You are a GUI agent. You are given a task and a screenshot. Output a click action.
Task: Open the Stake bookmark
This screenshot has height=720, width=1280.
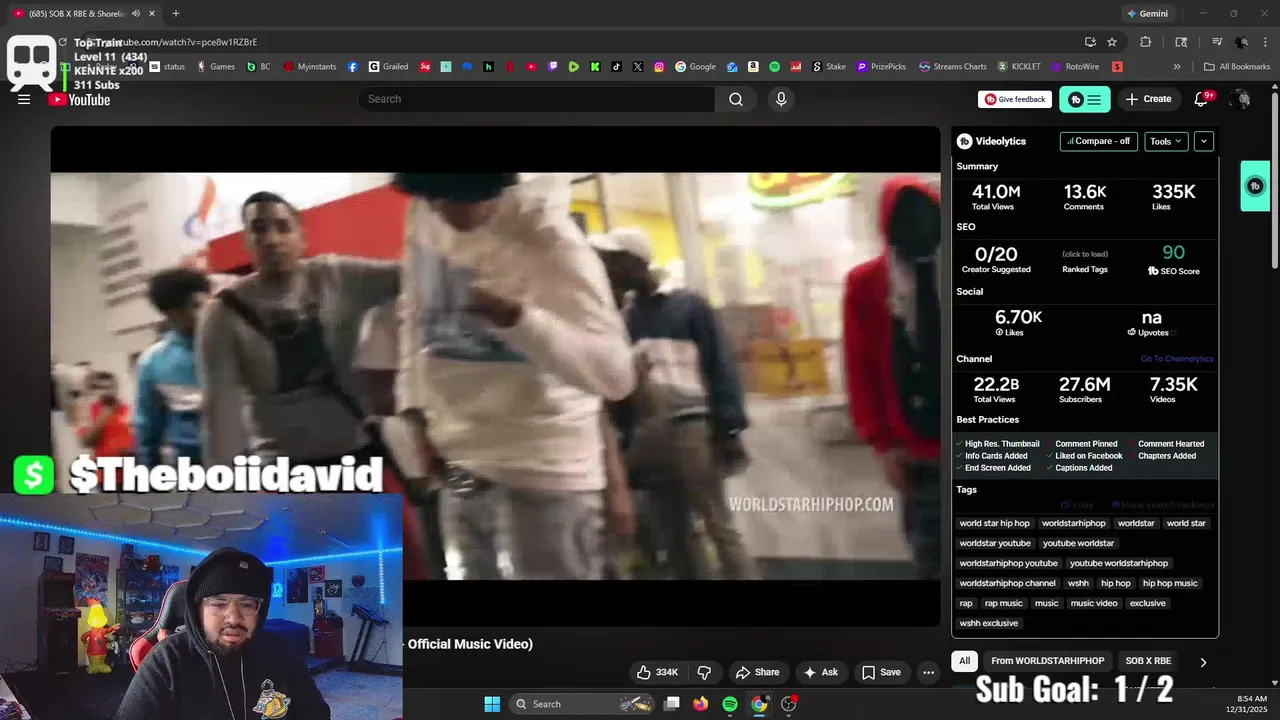(829, 67)
